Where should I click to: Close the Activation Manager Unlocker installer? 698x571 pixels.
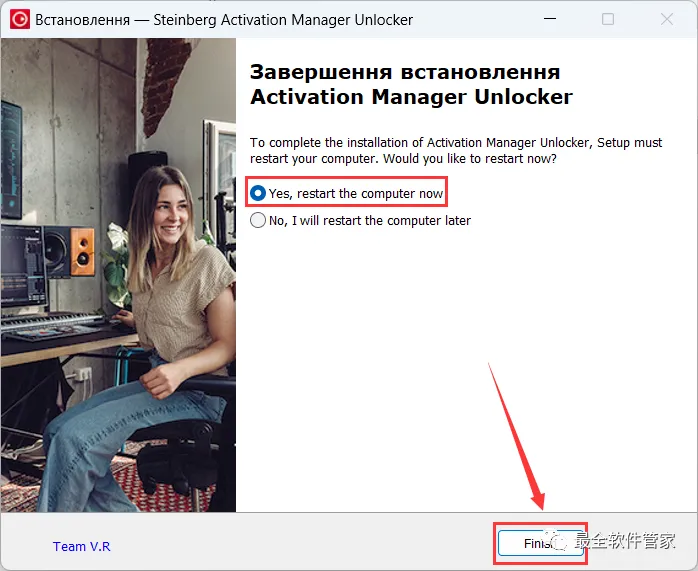point(667,19)
